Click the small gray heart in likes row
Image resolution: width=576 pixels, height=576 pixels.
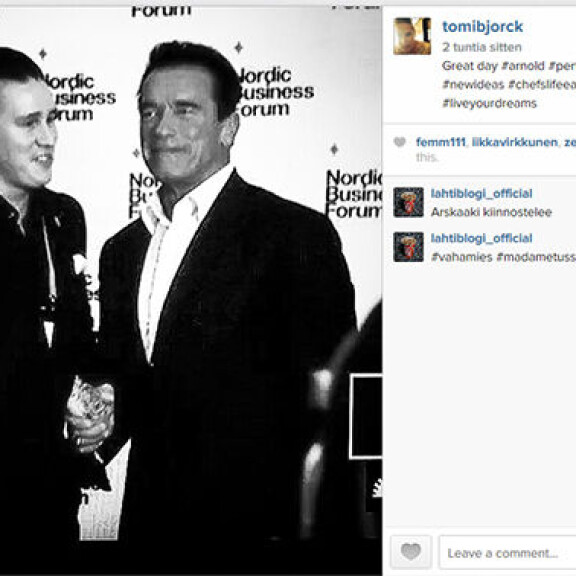point(400,142)
